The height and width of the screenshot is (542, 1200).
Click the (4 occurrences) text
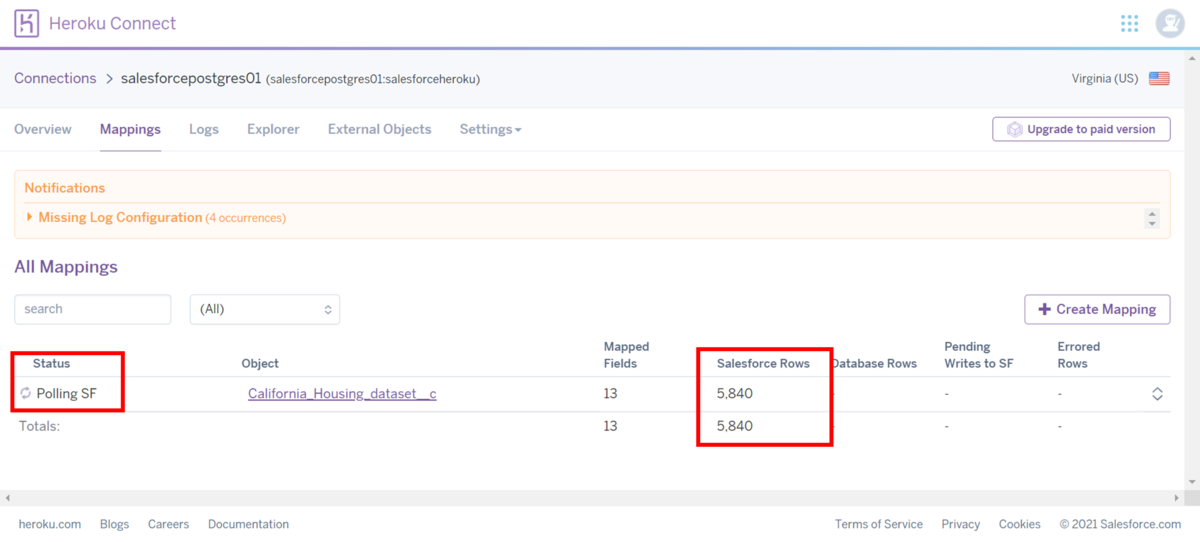(246, 218)
